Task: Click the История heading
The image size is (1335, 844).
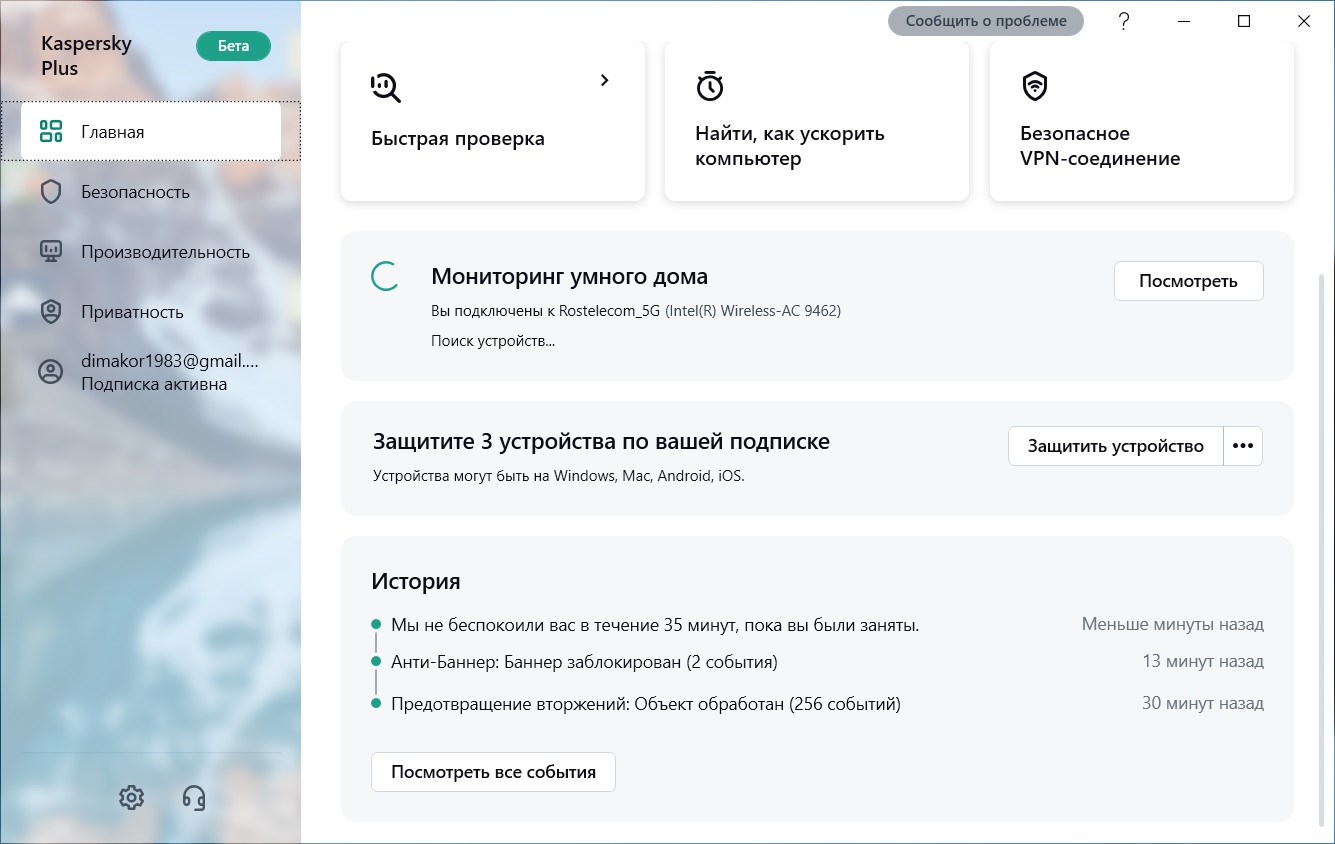Action: click(416, 581)
